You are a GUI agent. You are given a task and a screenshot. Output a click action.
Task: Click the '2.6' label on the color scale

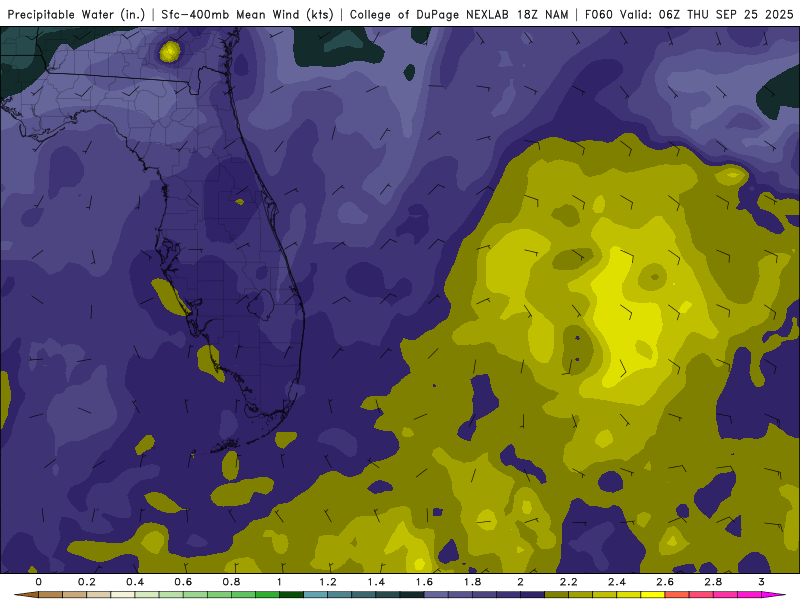pos(665,582)
